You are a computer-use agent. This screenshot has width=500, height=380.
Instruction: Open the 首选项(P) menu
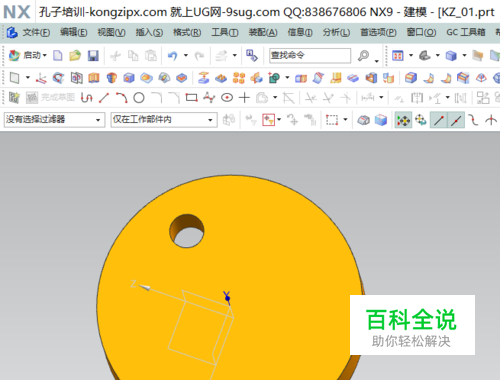(378, 33)
